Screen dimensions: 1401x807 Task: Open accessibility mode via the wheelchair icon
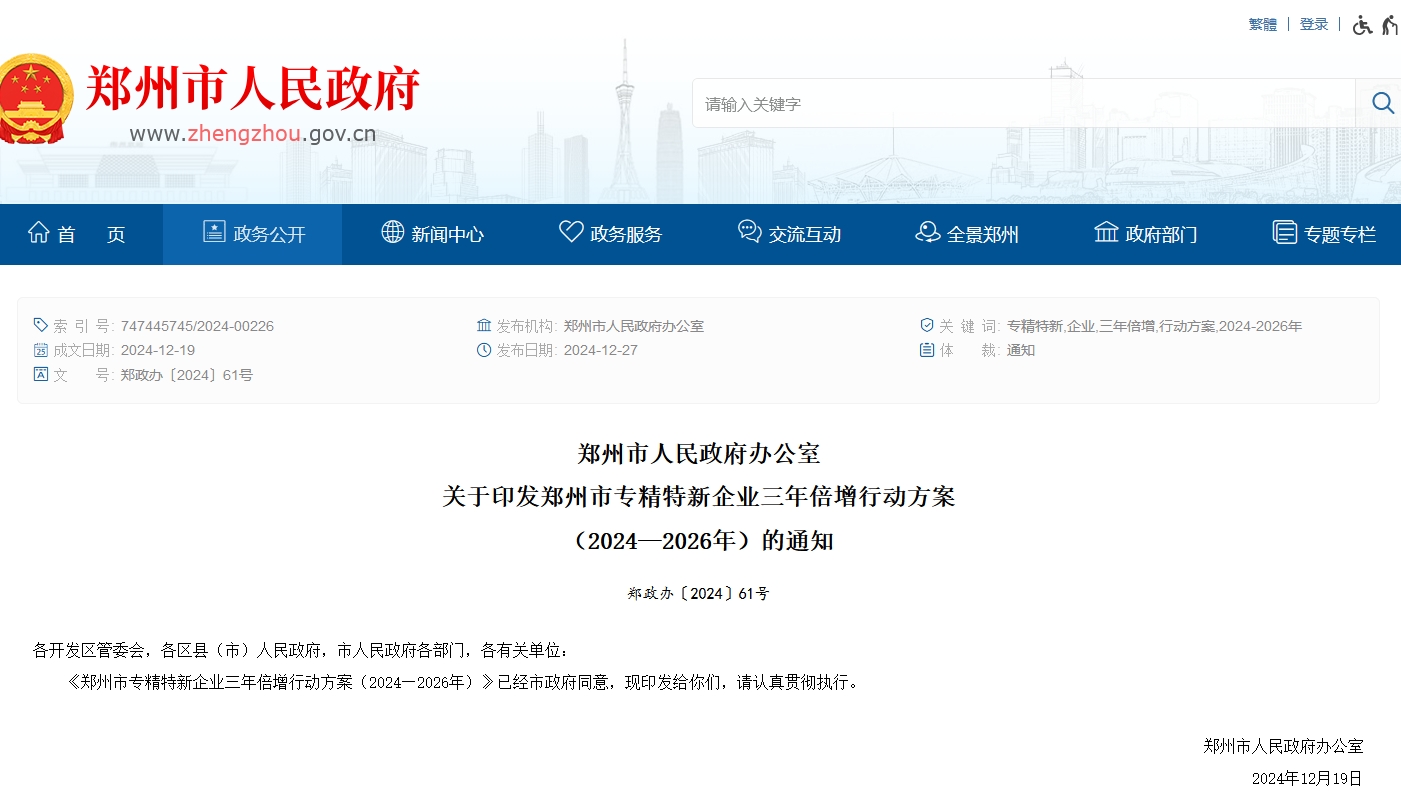[x=1362, y=25]
